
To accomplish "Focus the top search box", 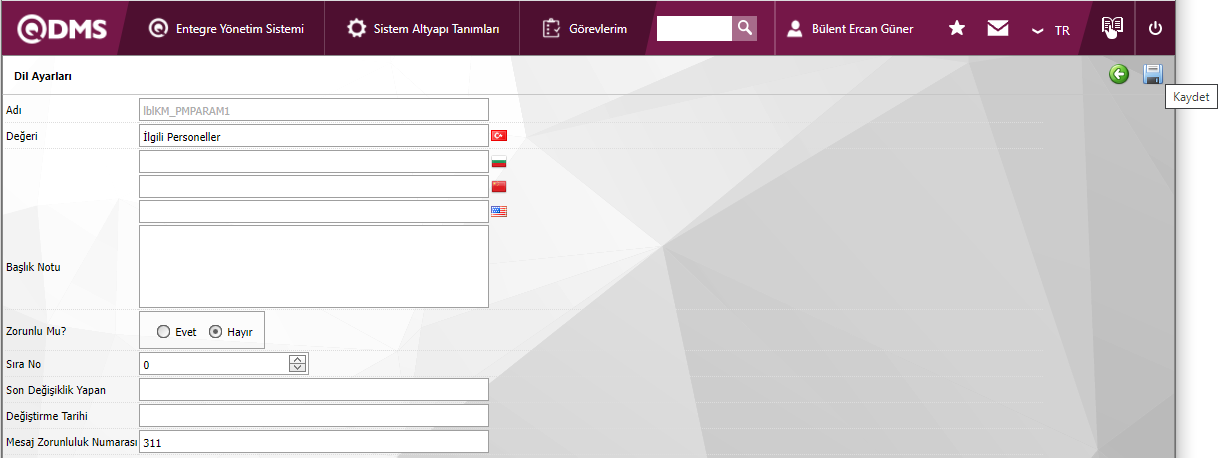I will (694, 28).
